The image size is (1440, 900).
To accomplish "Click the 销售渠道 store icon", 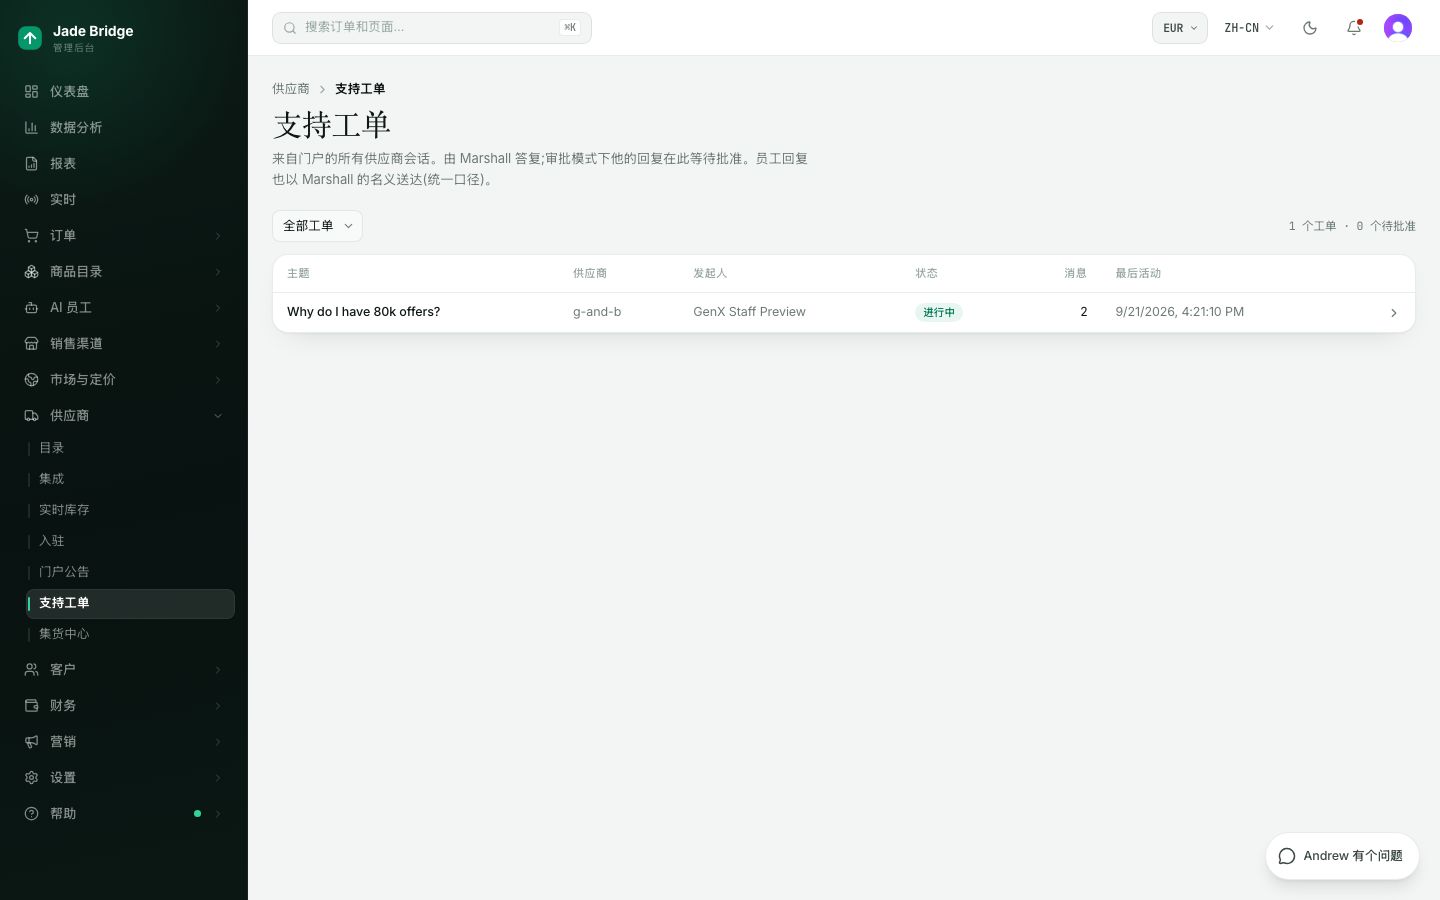I will click(31, 343).
